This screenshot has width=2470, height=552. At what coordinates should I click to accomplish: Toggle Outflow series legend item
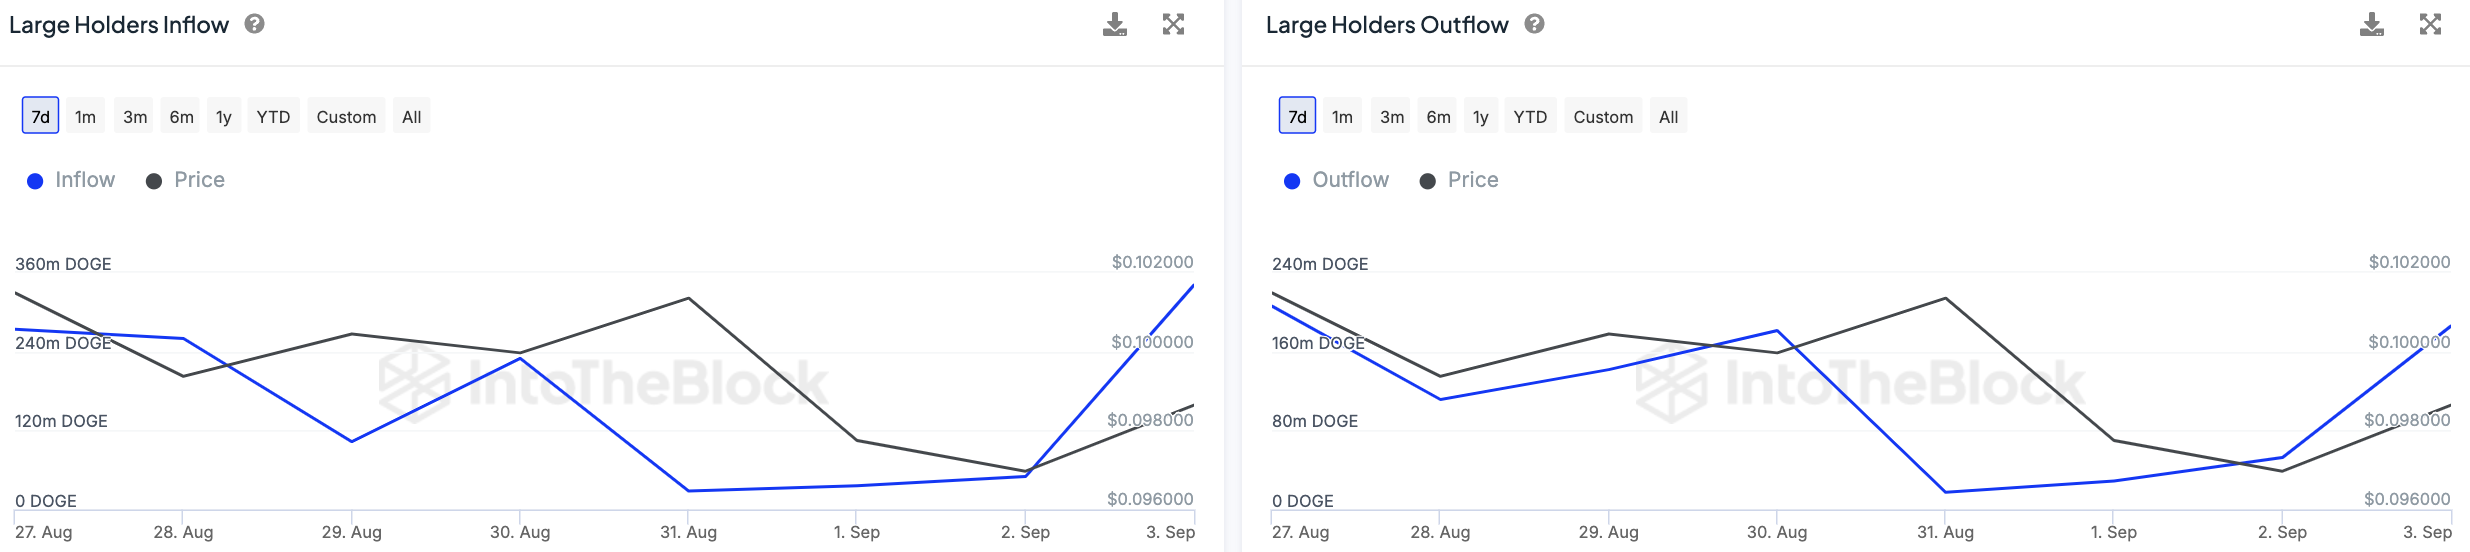1336,180
